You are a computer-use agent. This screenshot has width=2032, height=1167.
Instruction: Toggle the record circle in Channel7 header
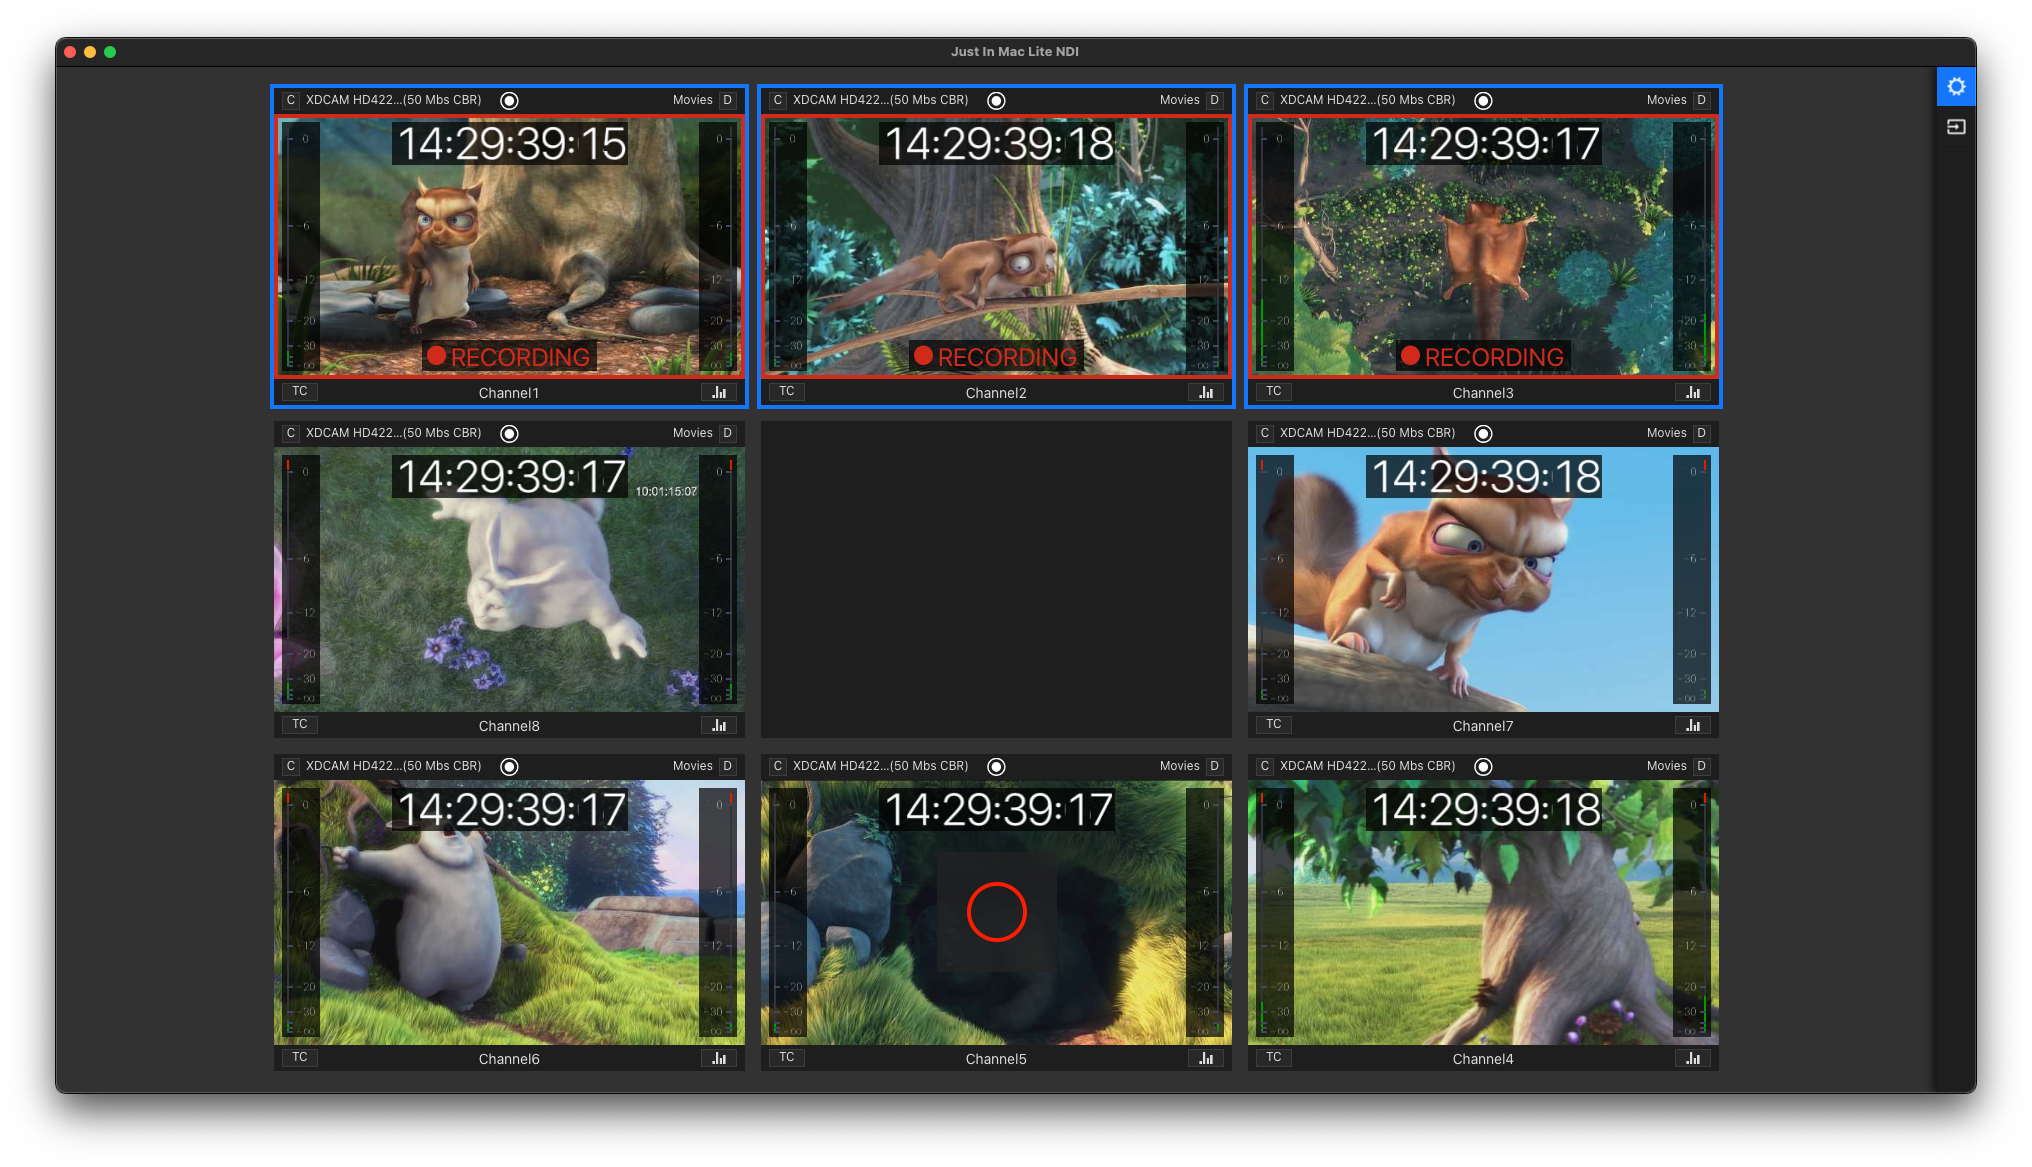(1483, 433)
